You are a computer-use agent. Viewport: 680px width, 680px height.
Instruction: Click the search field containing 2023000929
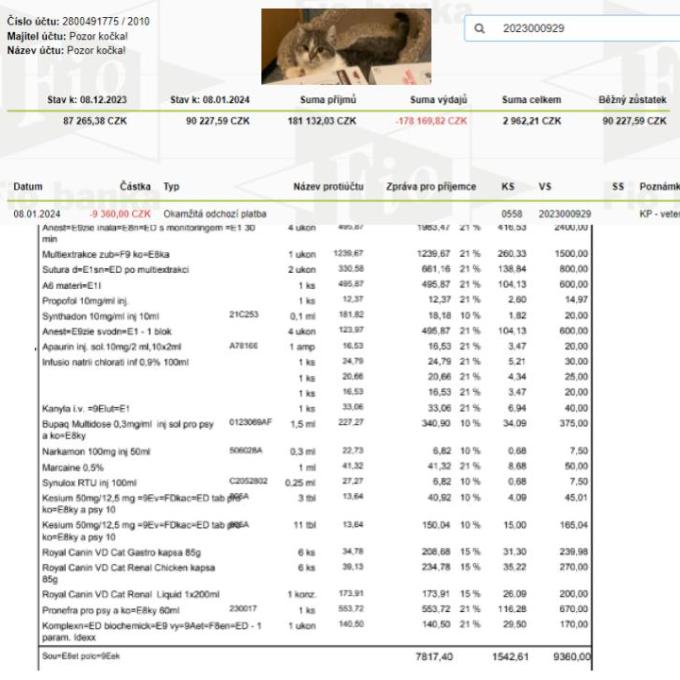(x=572, y=29)
